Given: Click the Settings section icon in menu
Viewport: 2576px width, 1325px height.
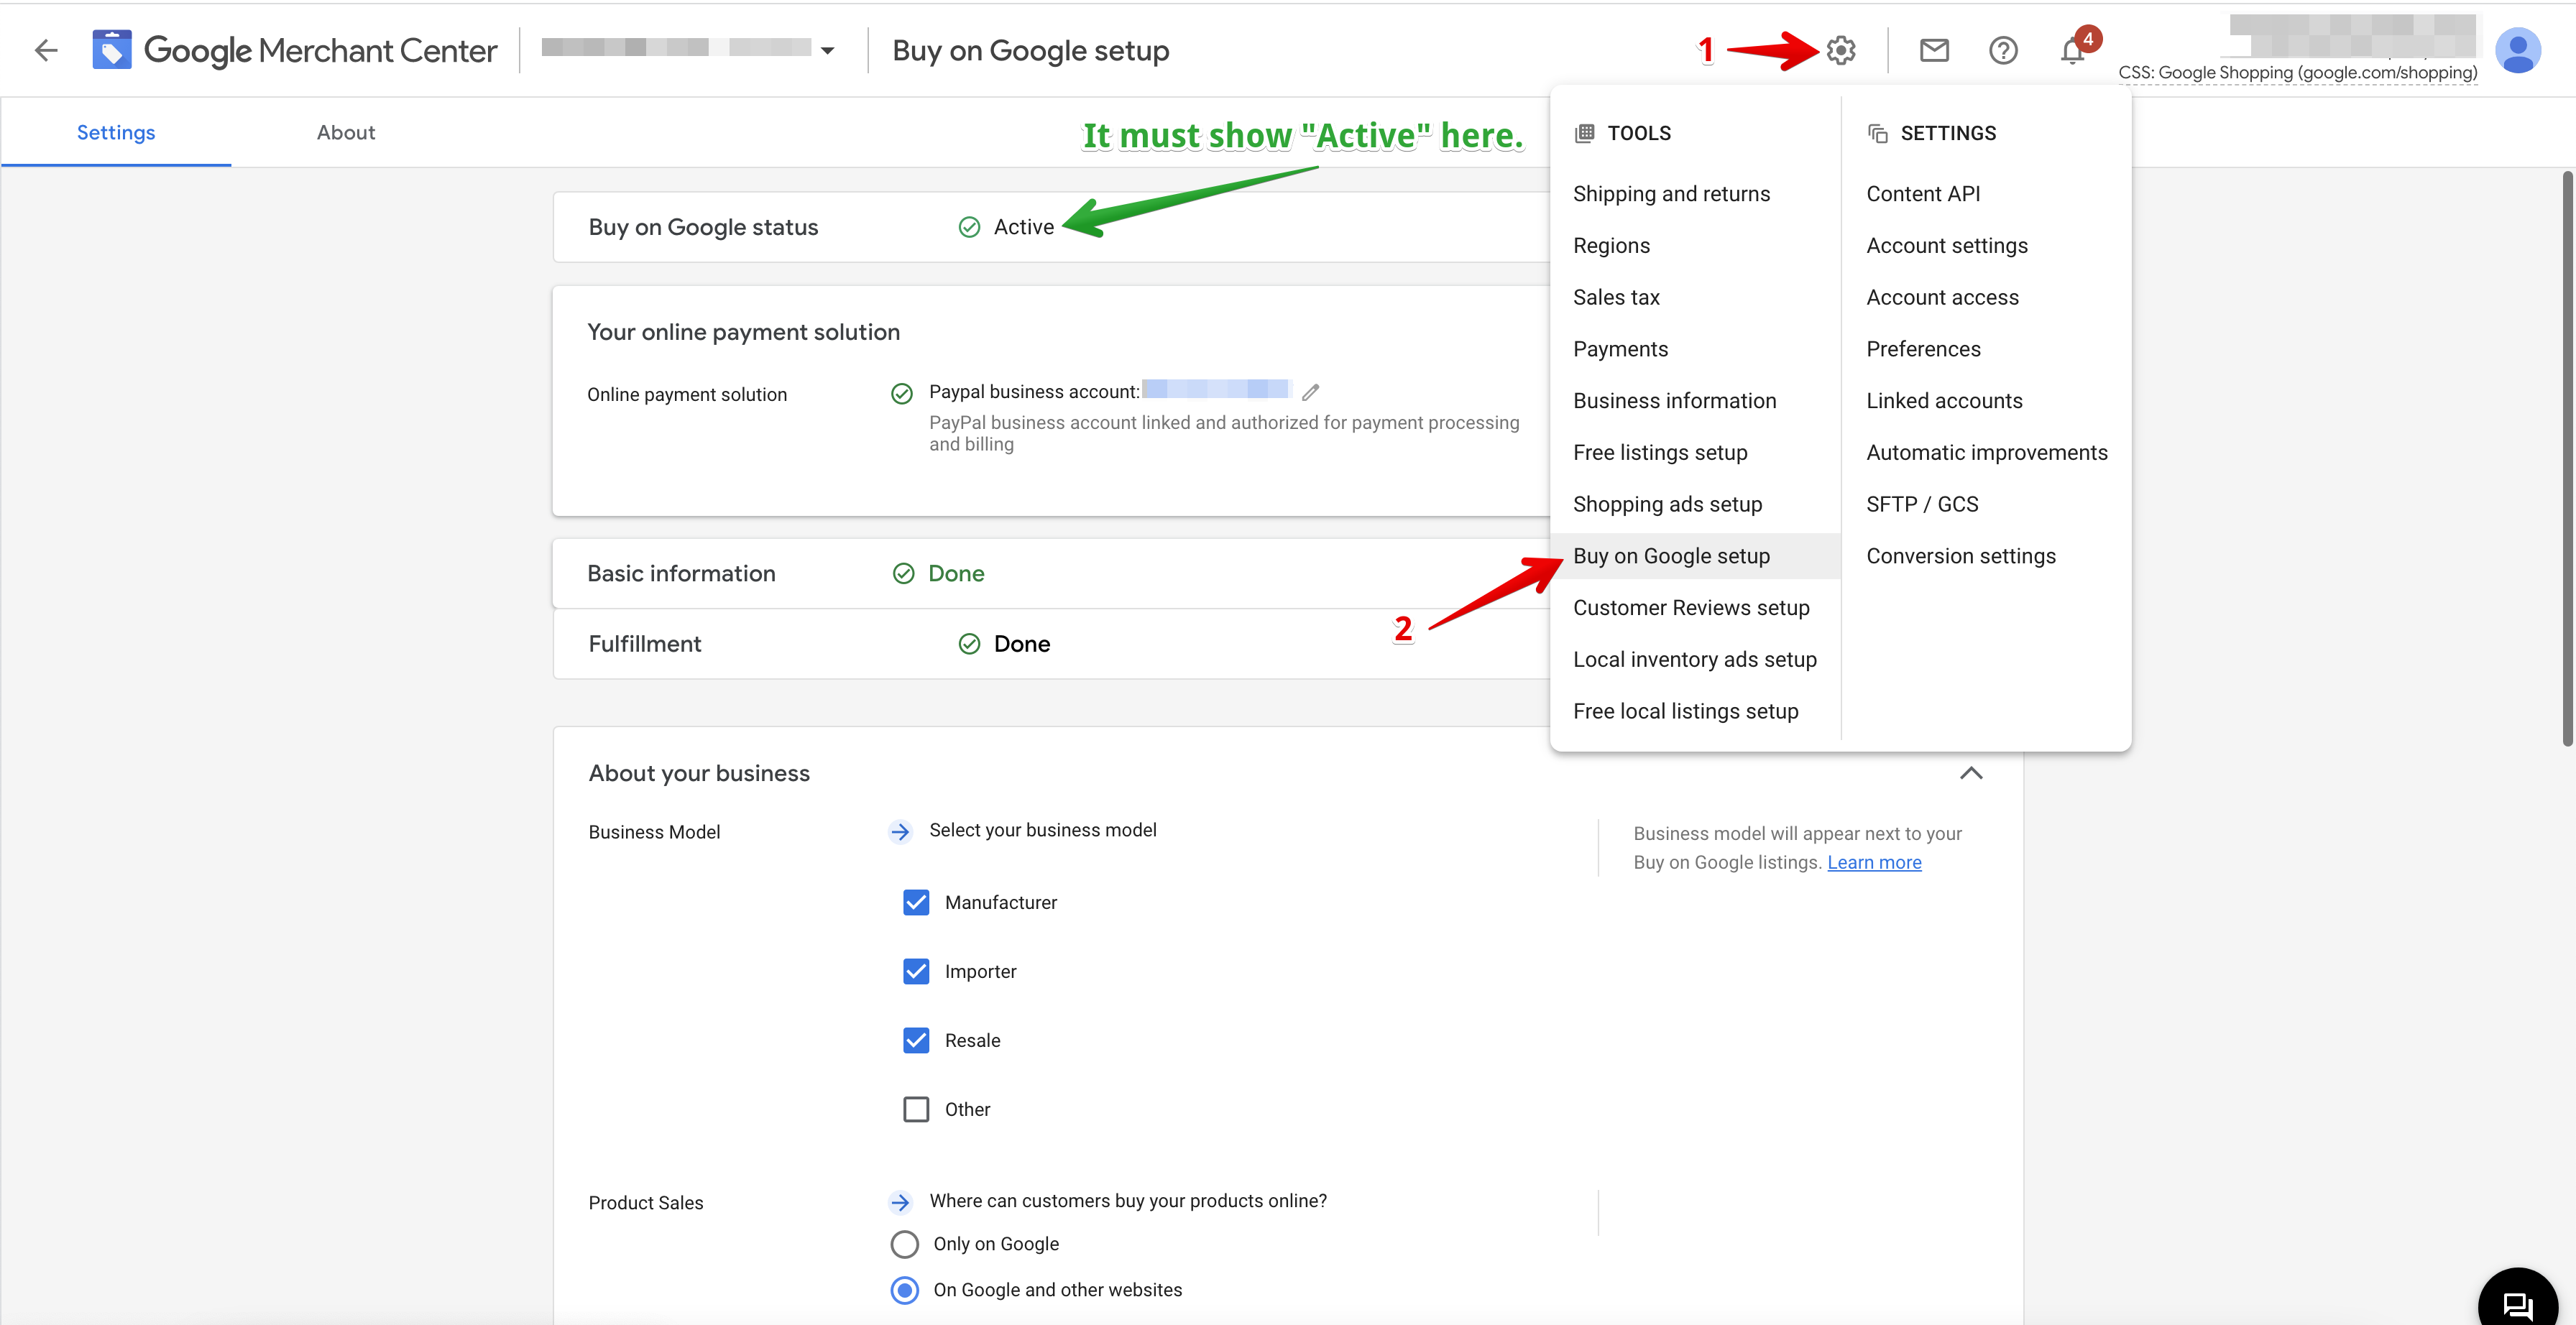Looking at the screenshot, I should pos(1877,133).
